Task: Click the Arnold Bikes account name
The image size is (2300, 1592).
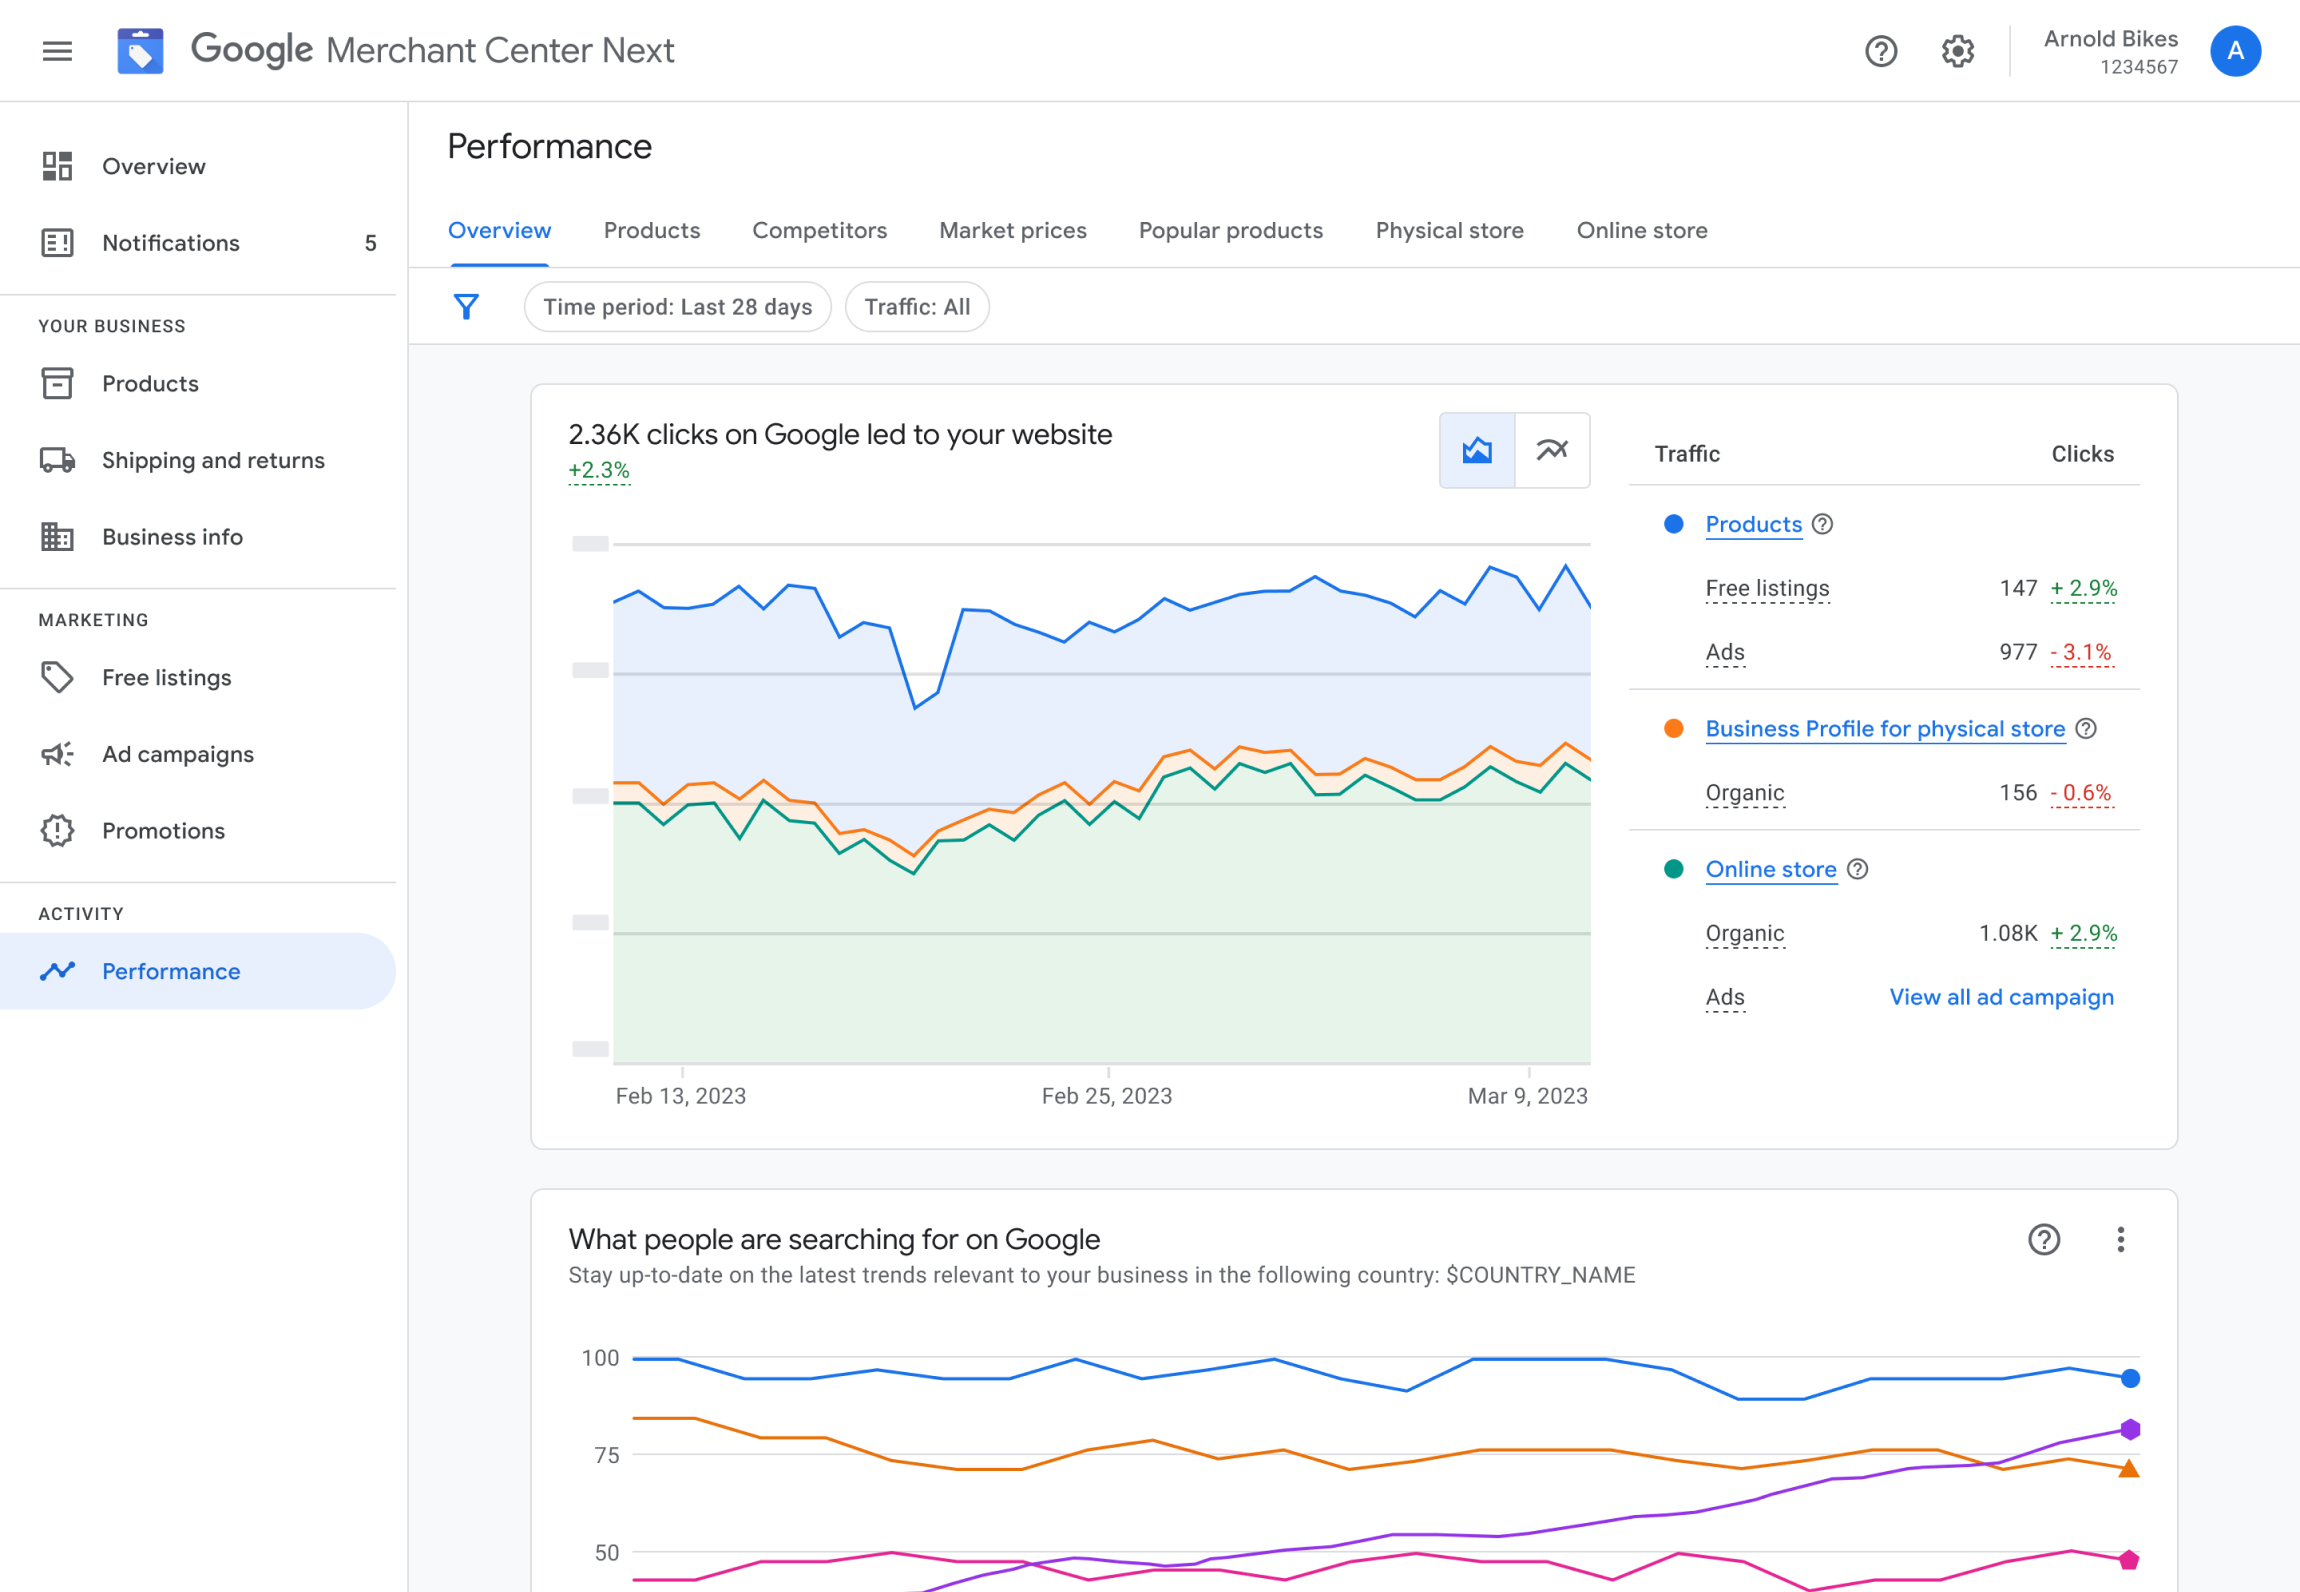Action: click(x=2110, y=39)
